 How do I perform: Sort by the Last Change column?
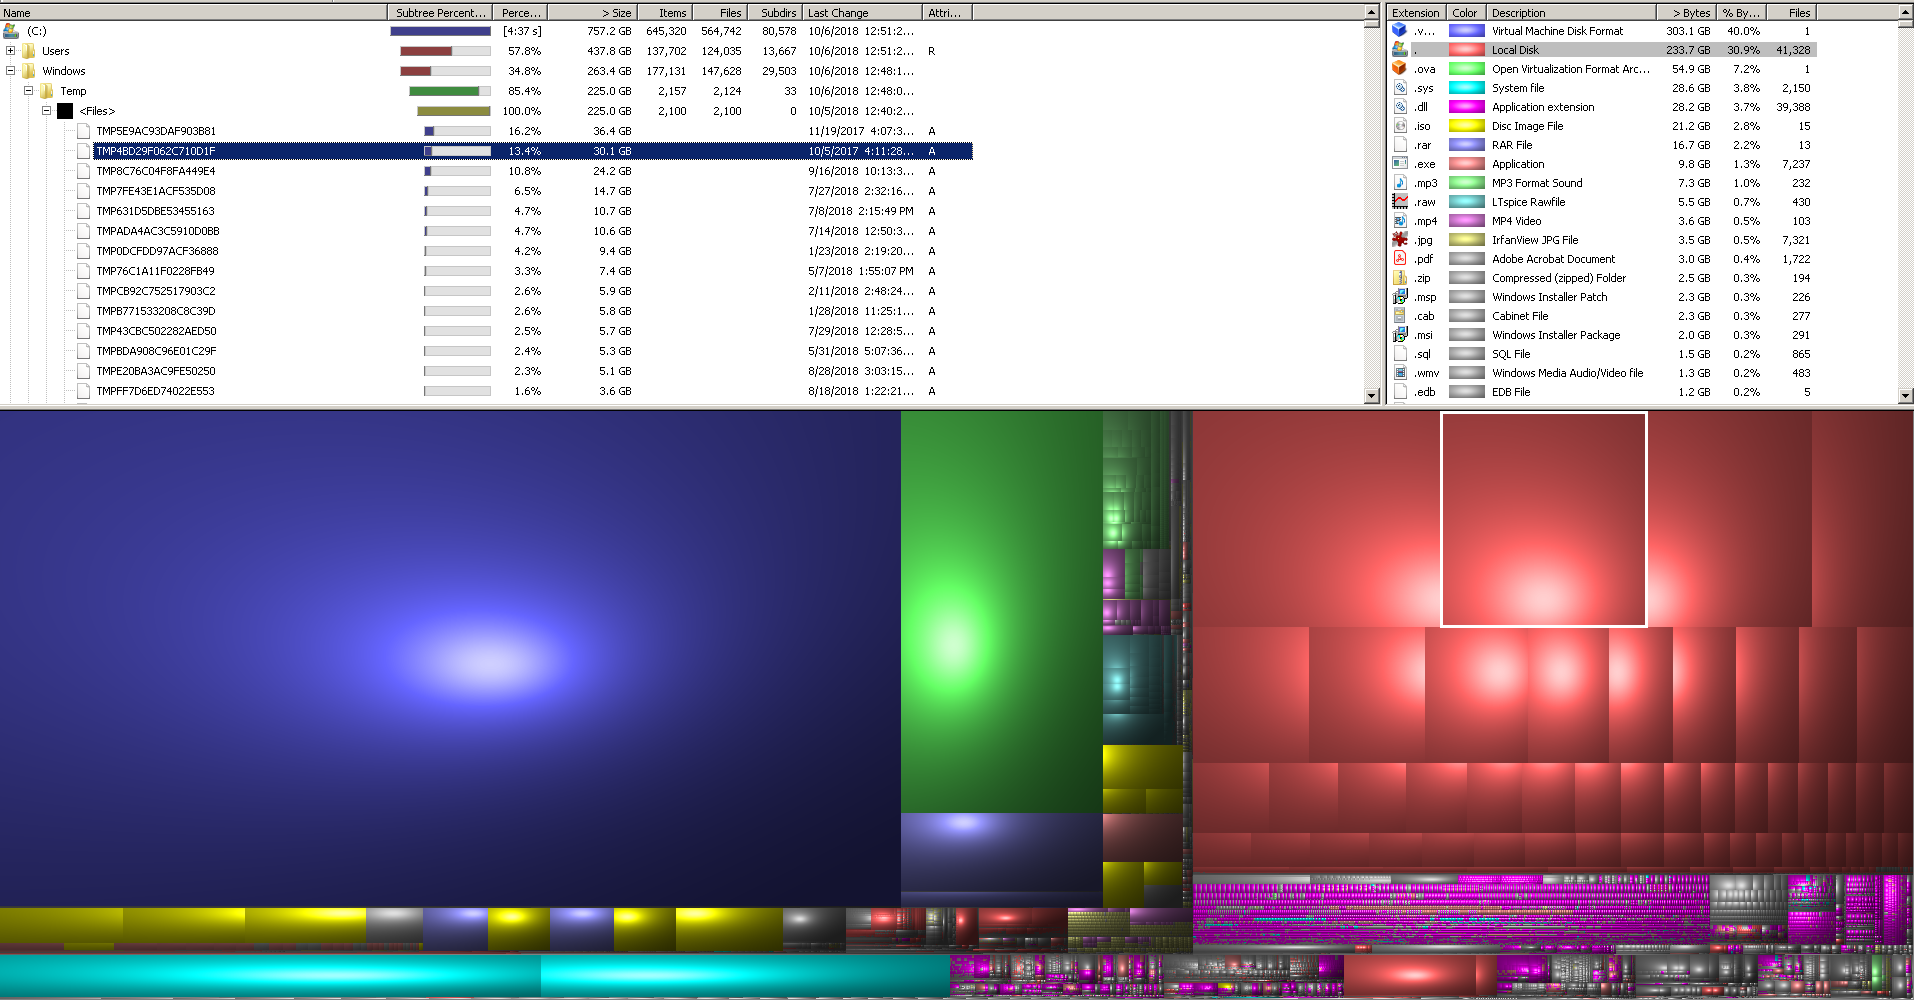coord(860,13)
